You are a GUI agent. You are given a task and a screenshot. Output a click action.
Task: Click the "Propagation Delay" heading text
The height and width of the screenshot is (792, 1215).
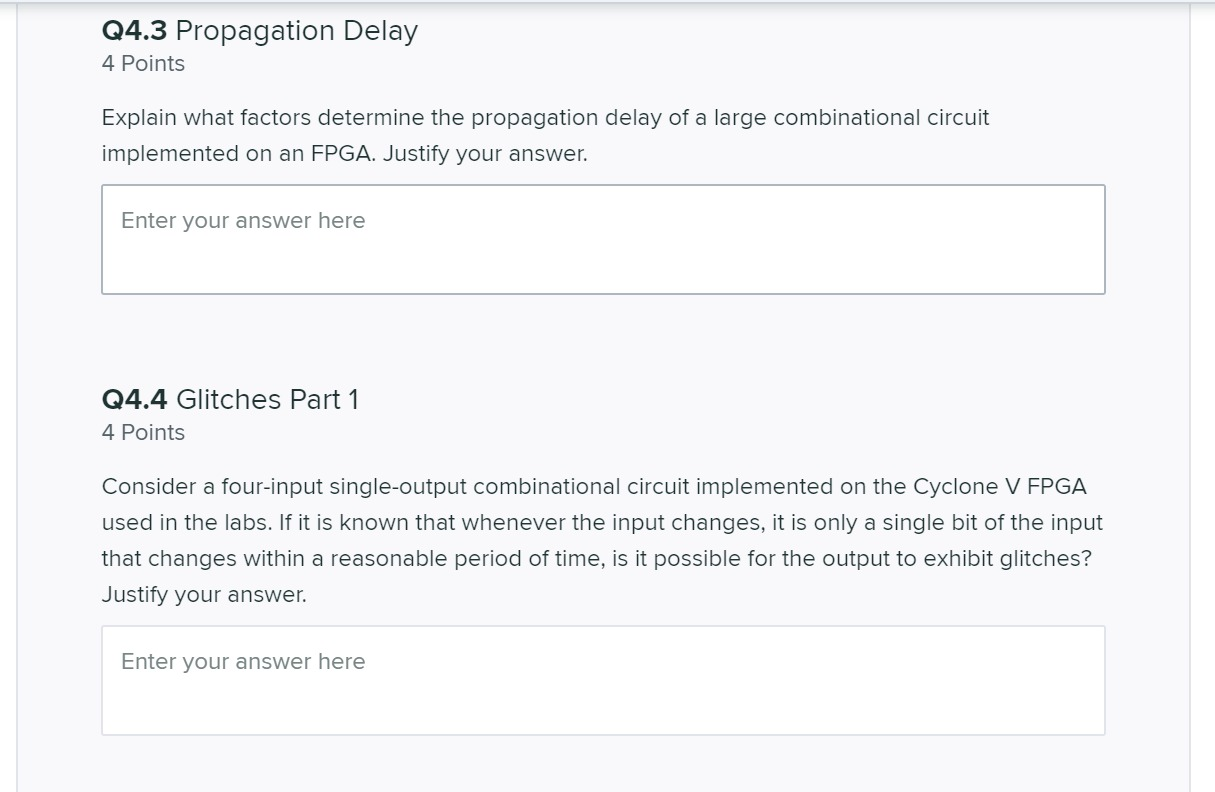297,31
